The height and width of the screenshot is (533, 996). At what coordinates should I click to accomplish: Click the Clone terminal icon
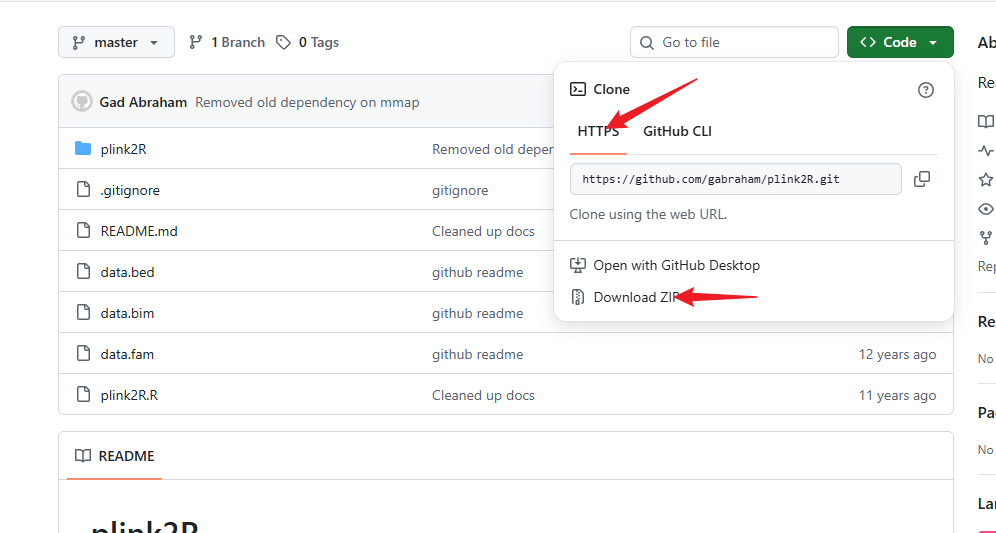(578, 89)
